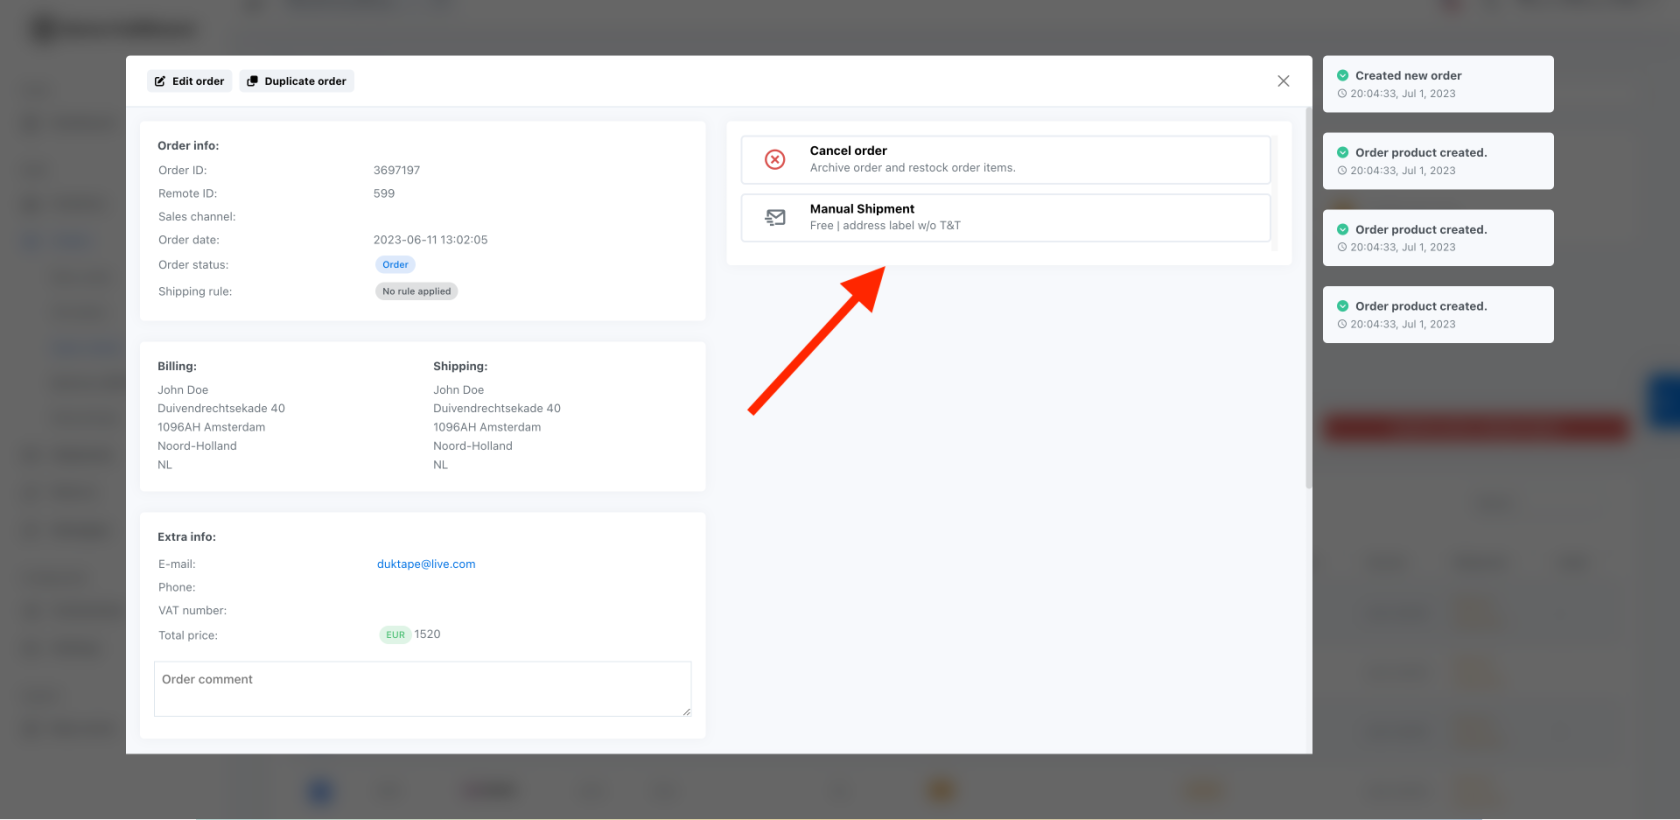Focus the Order comment text area
This screenshot has height=820, width=1680.
click(422, 688)
